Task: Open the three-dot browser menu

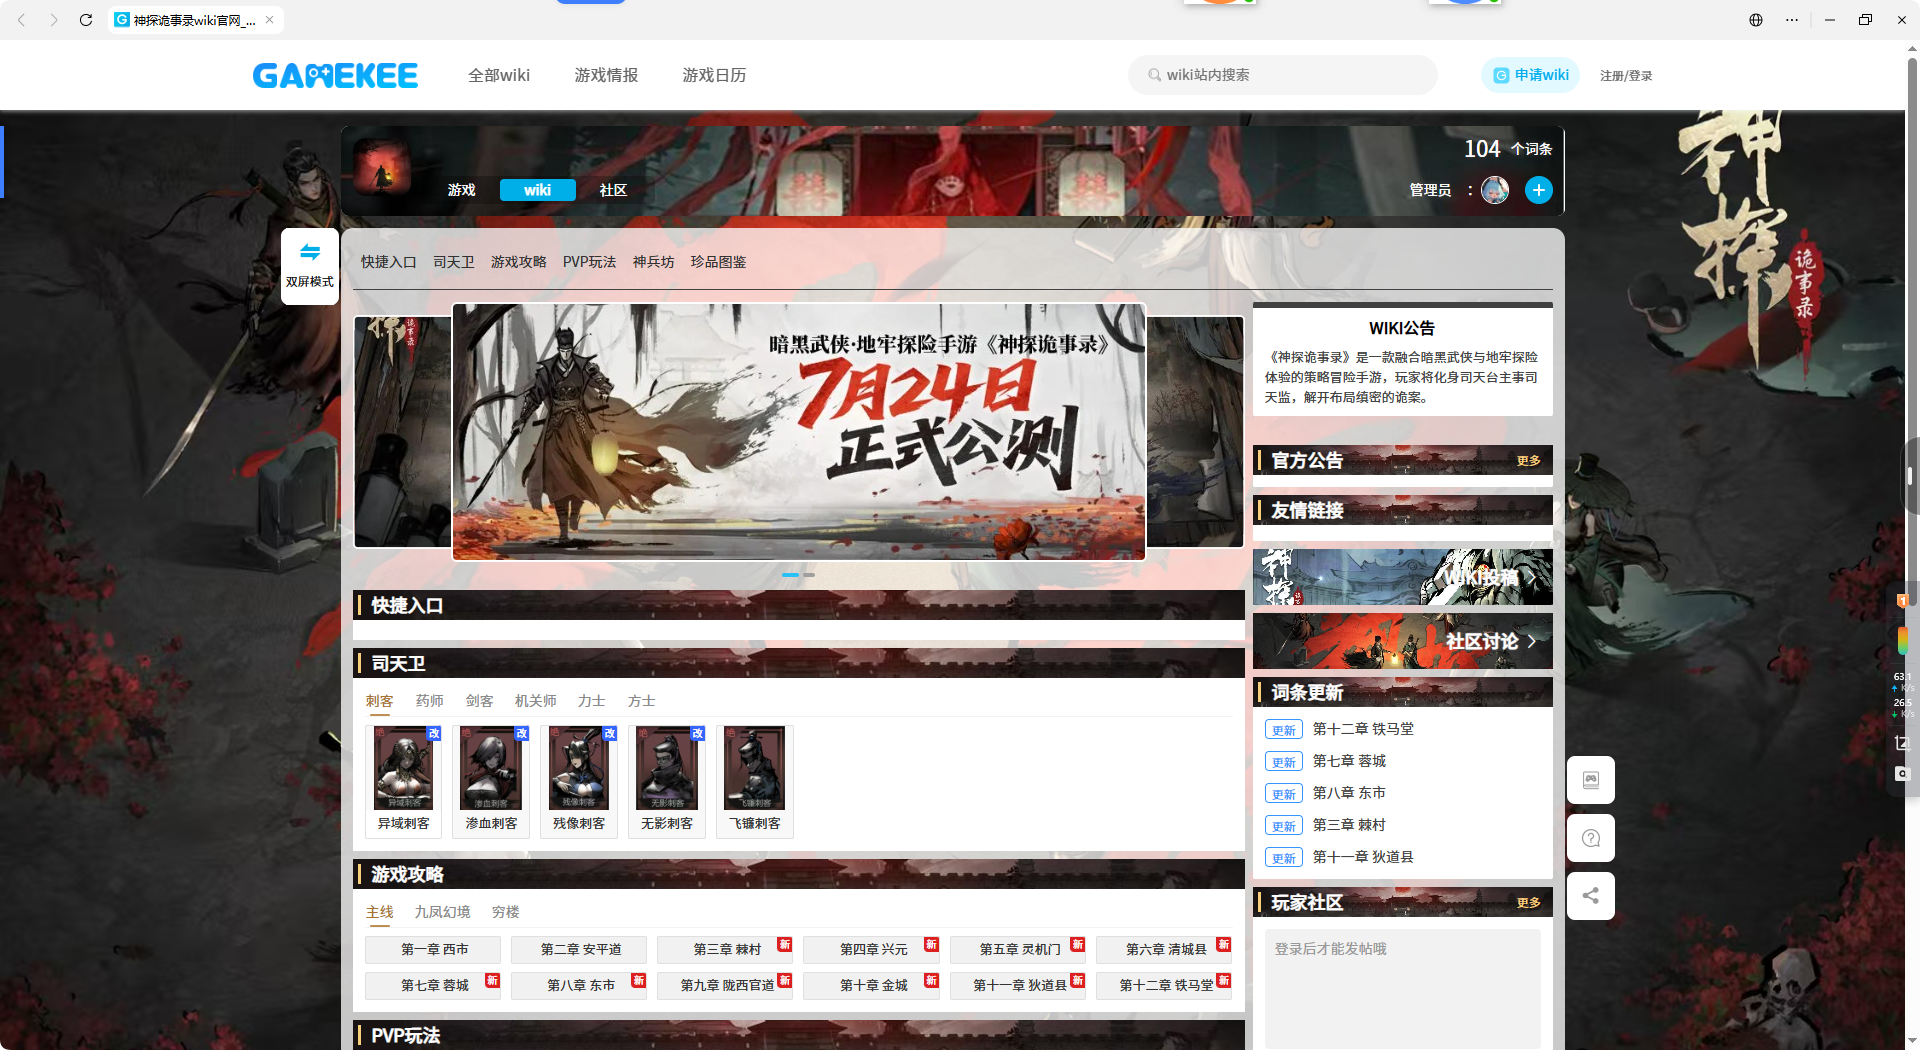Action: coord(1792,20)
